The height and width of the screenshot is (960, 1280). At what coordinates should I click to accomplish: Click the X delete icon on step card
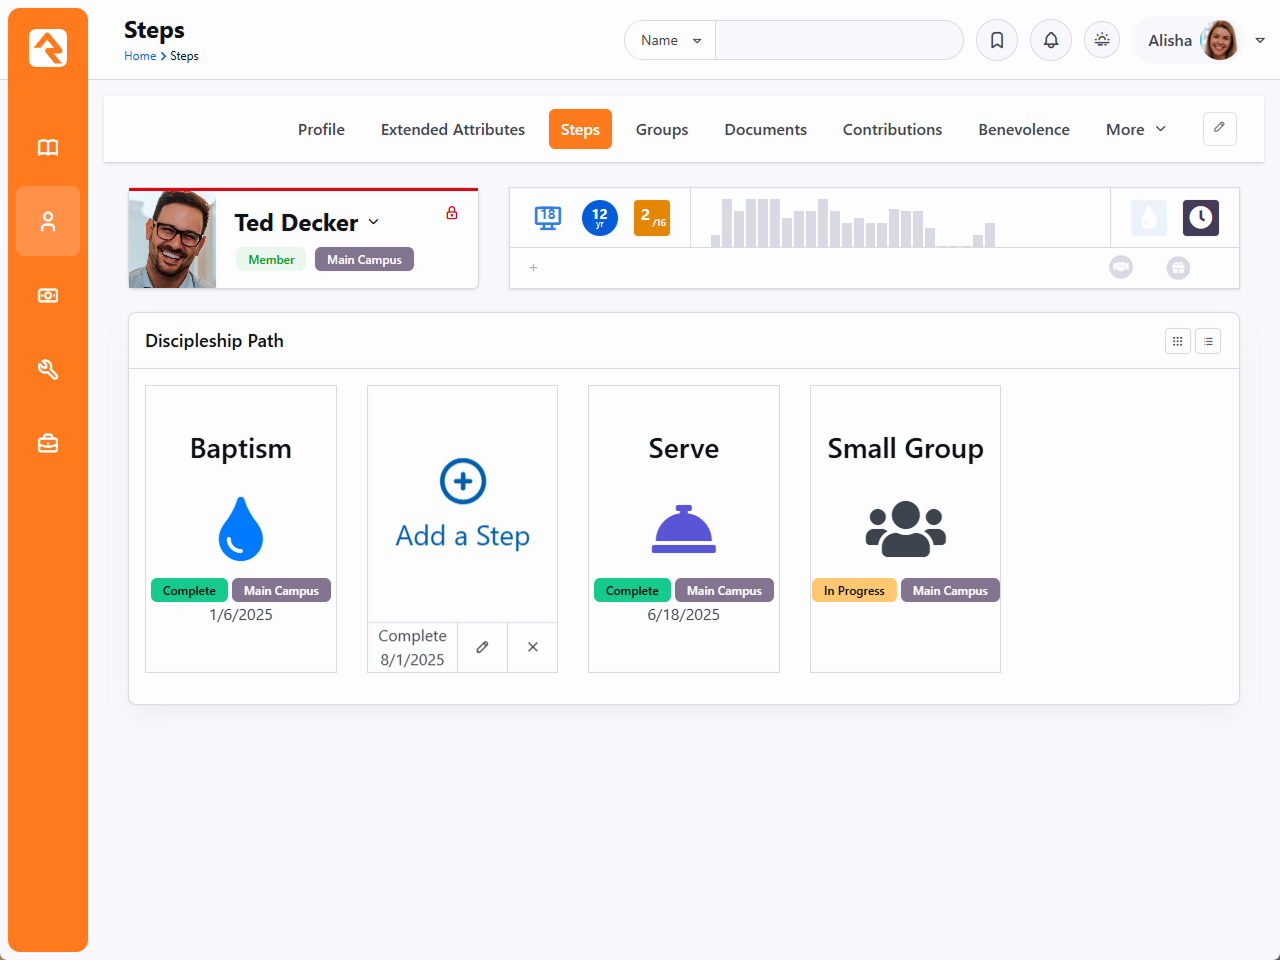533,647
